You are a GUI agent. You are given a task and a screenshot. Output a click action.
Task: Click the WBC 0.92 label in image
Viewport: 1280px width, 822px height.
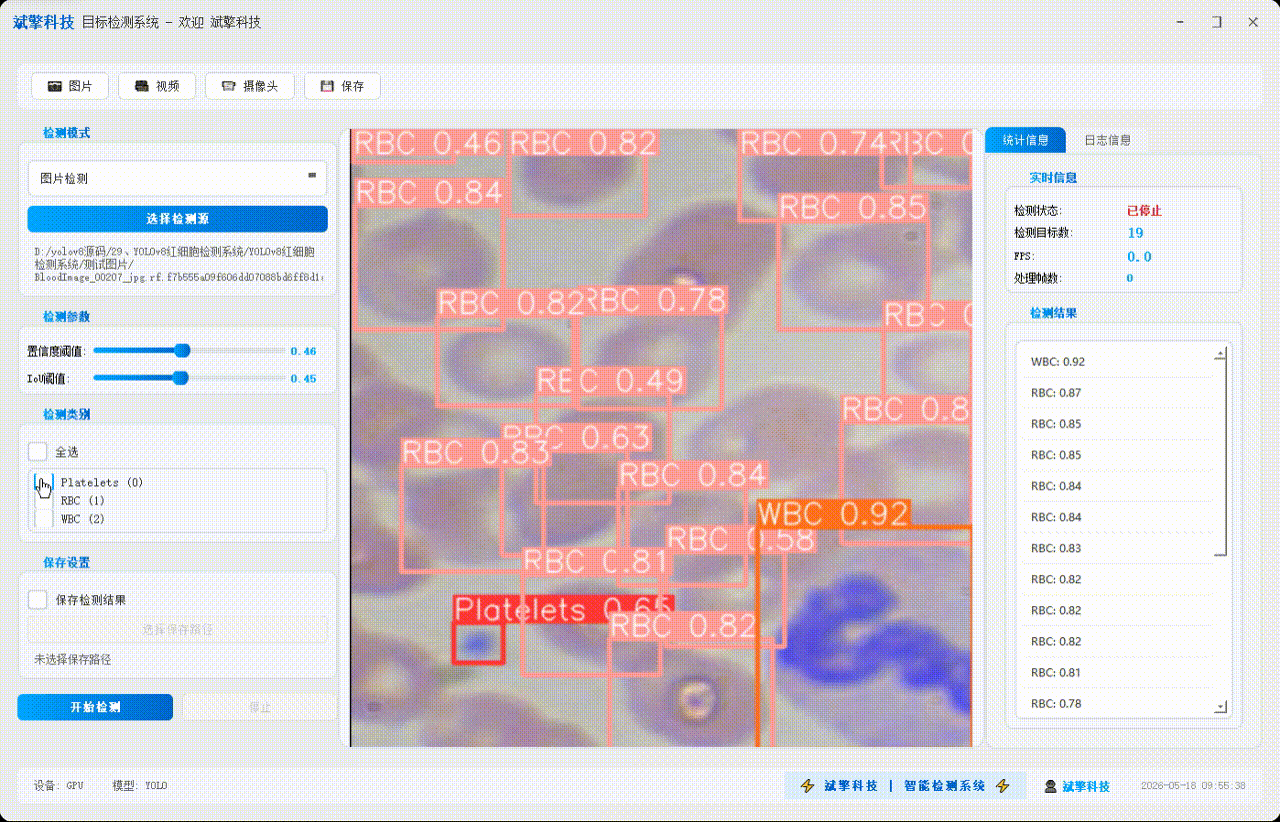(833, 514)
